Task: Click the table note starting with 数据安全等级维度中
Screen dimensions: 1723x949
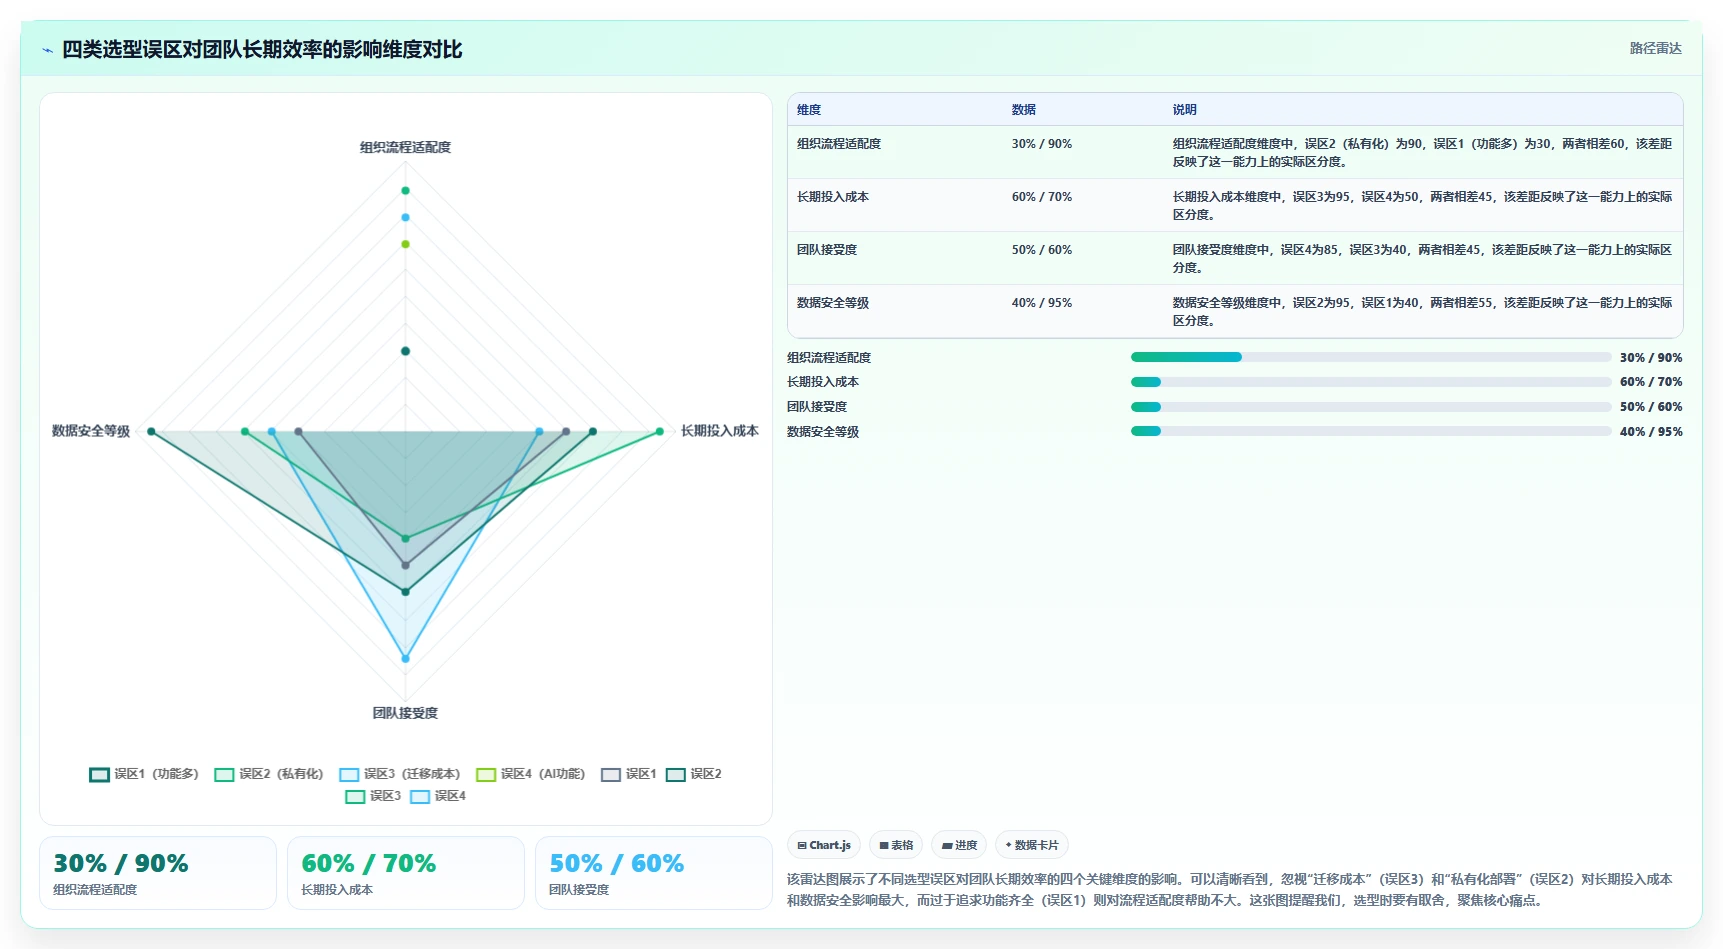Action: pos(1422,312)
